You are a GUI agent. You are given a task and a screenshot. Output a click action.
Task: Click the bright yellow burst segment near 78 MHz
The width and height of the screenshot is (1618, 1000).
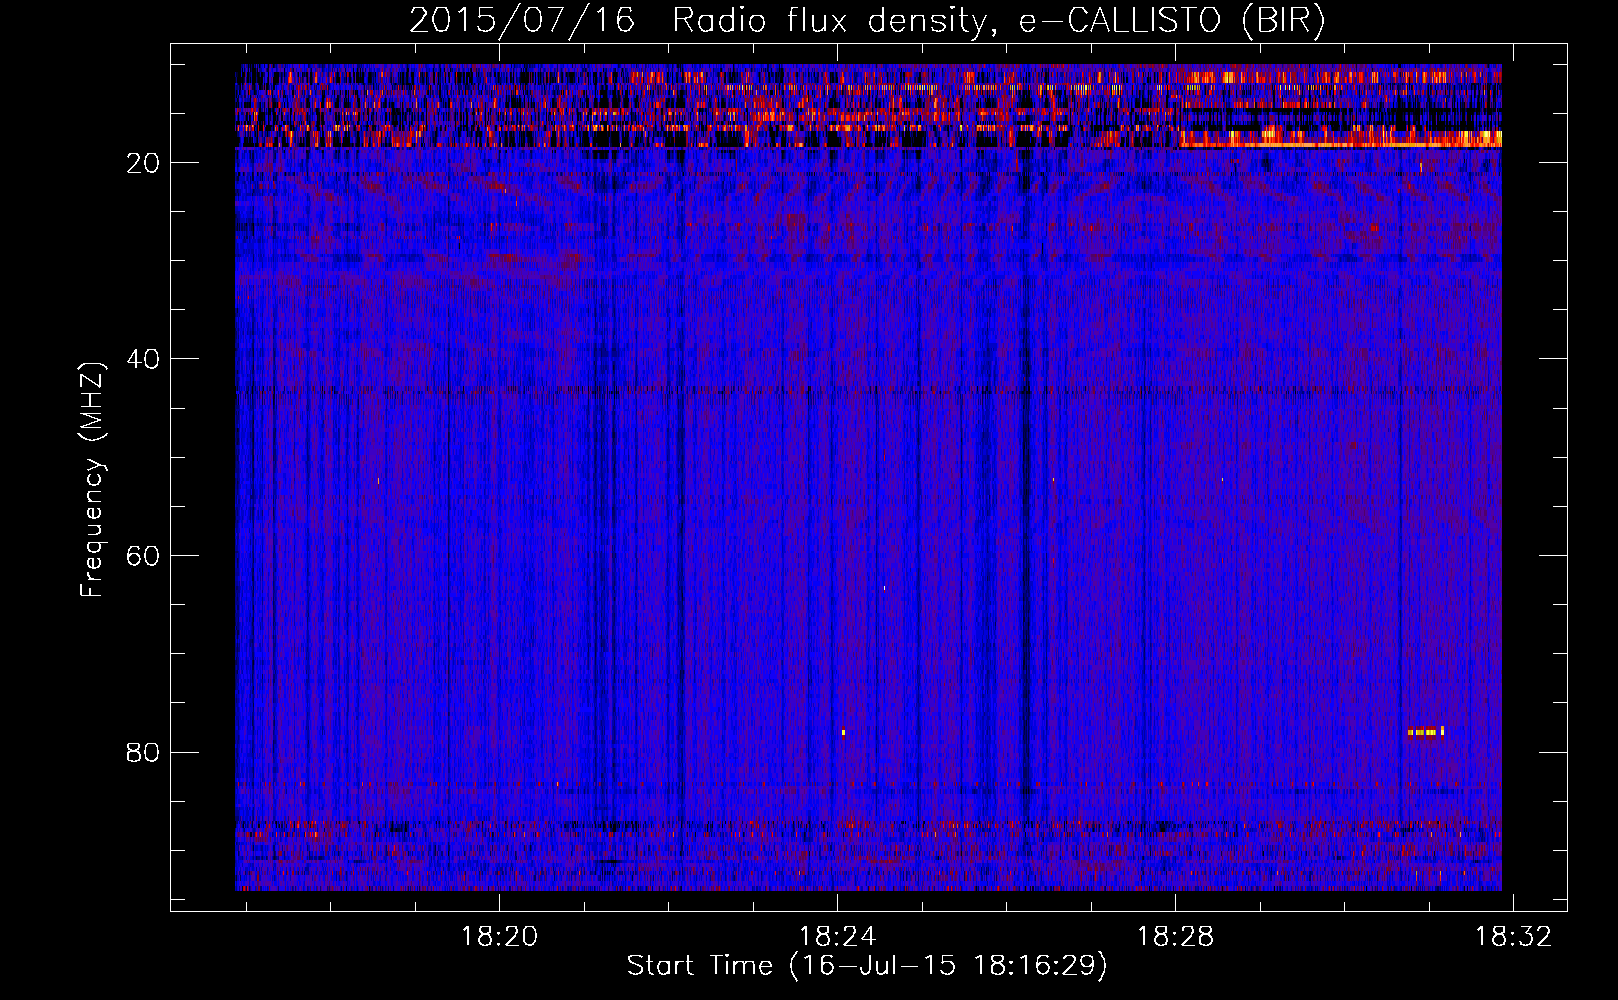[1425, 732]
